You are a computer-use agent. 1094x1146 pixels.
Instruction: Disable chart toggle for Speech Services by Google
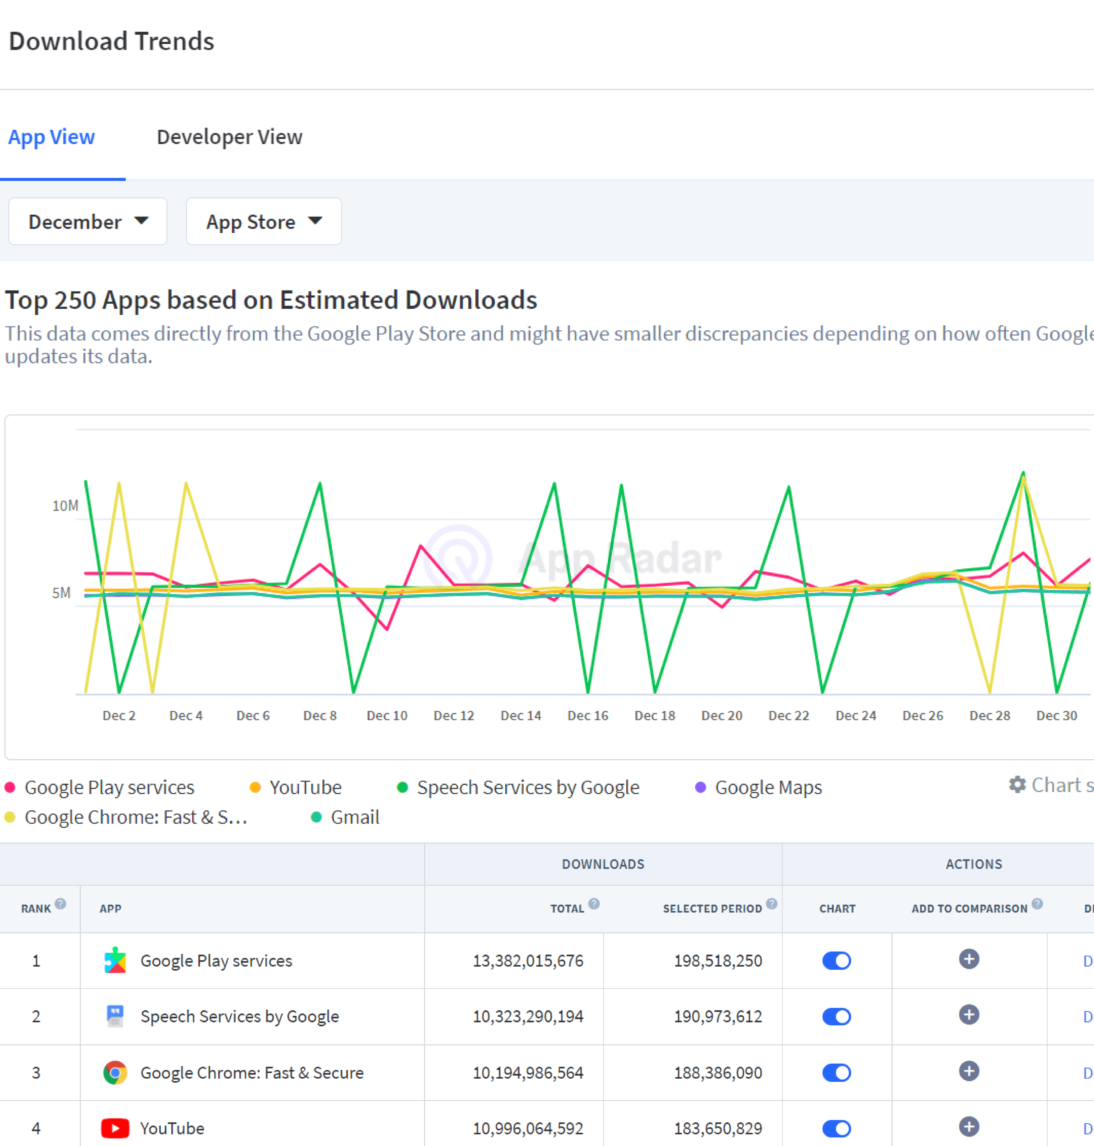coord(837,1017)
